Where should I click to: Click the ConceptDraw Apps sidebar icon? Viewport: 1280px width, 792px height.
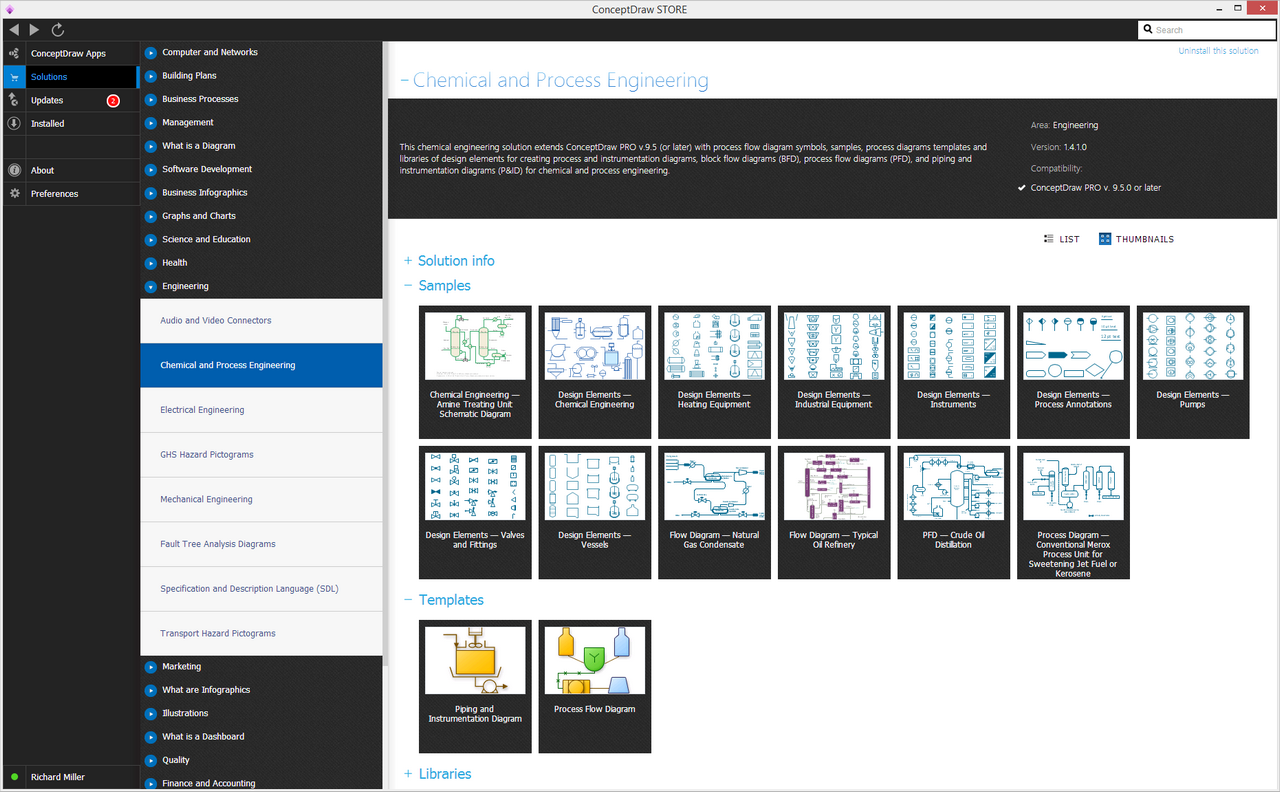(x=14, y=53)
